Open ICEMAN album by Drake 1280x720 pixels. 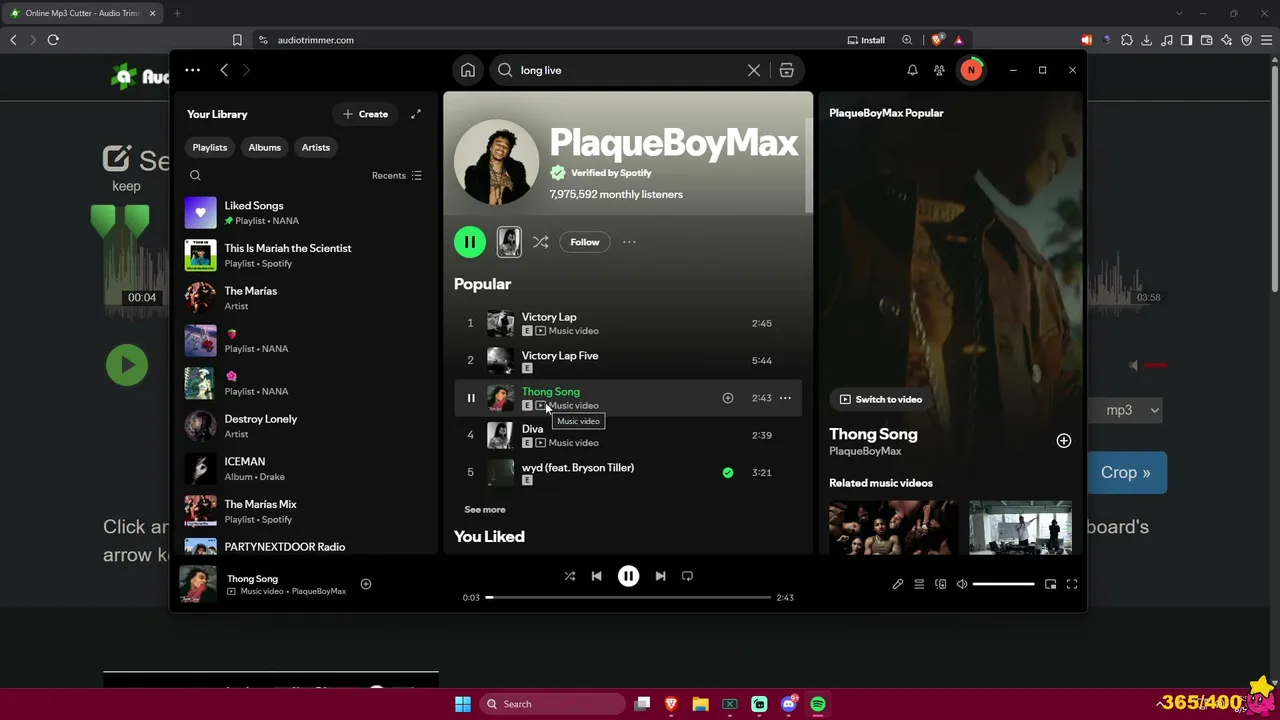[306, 469]
